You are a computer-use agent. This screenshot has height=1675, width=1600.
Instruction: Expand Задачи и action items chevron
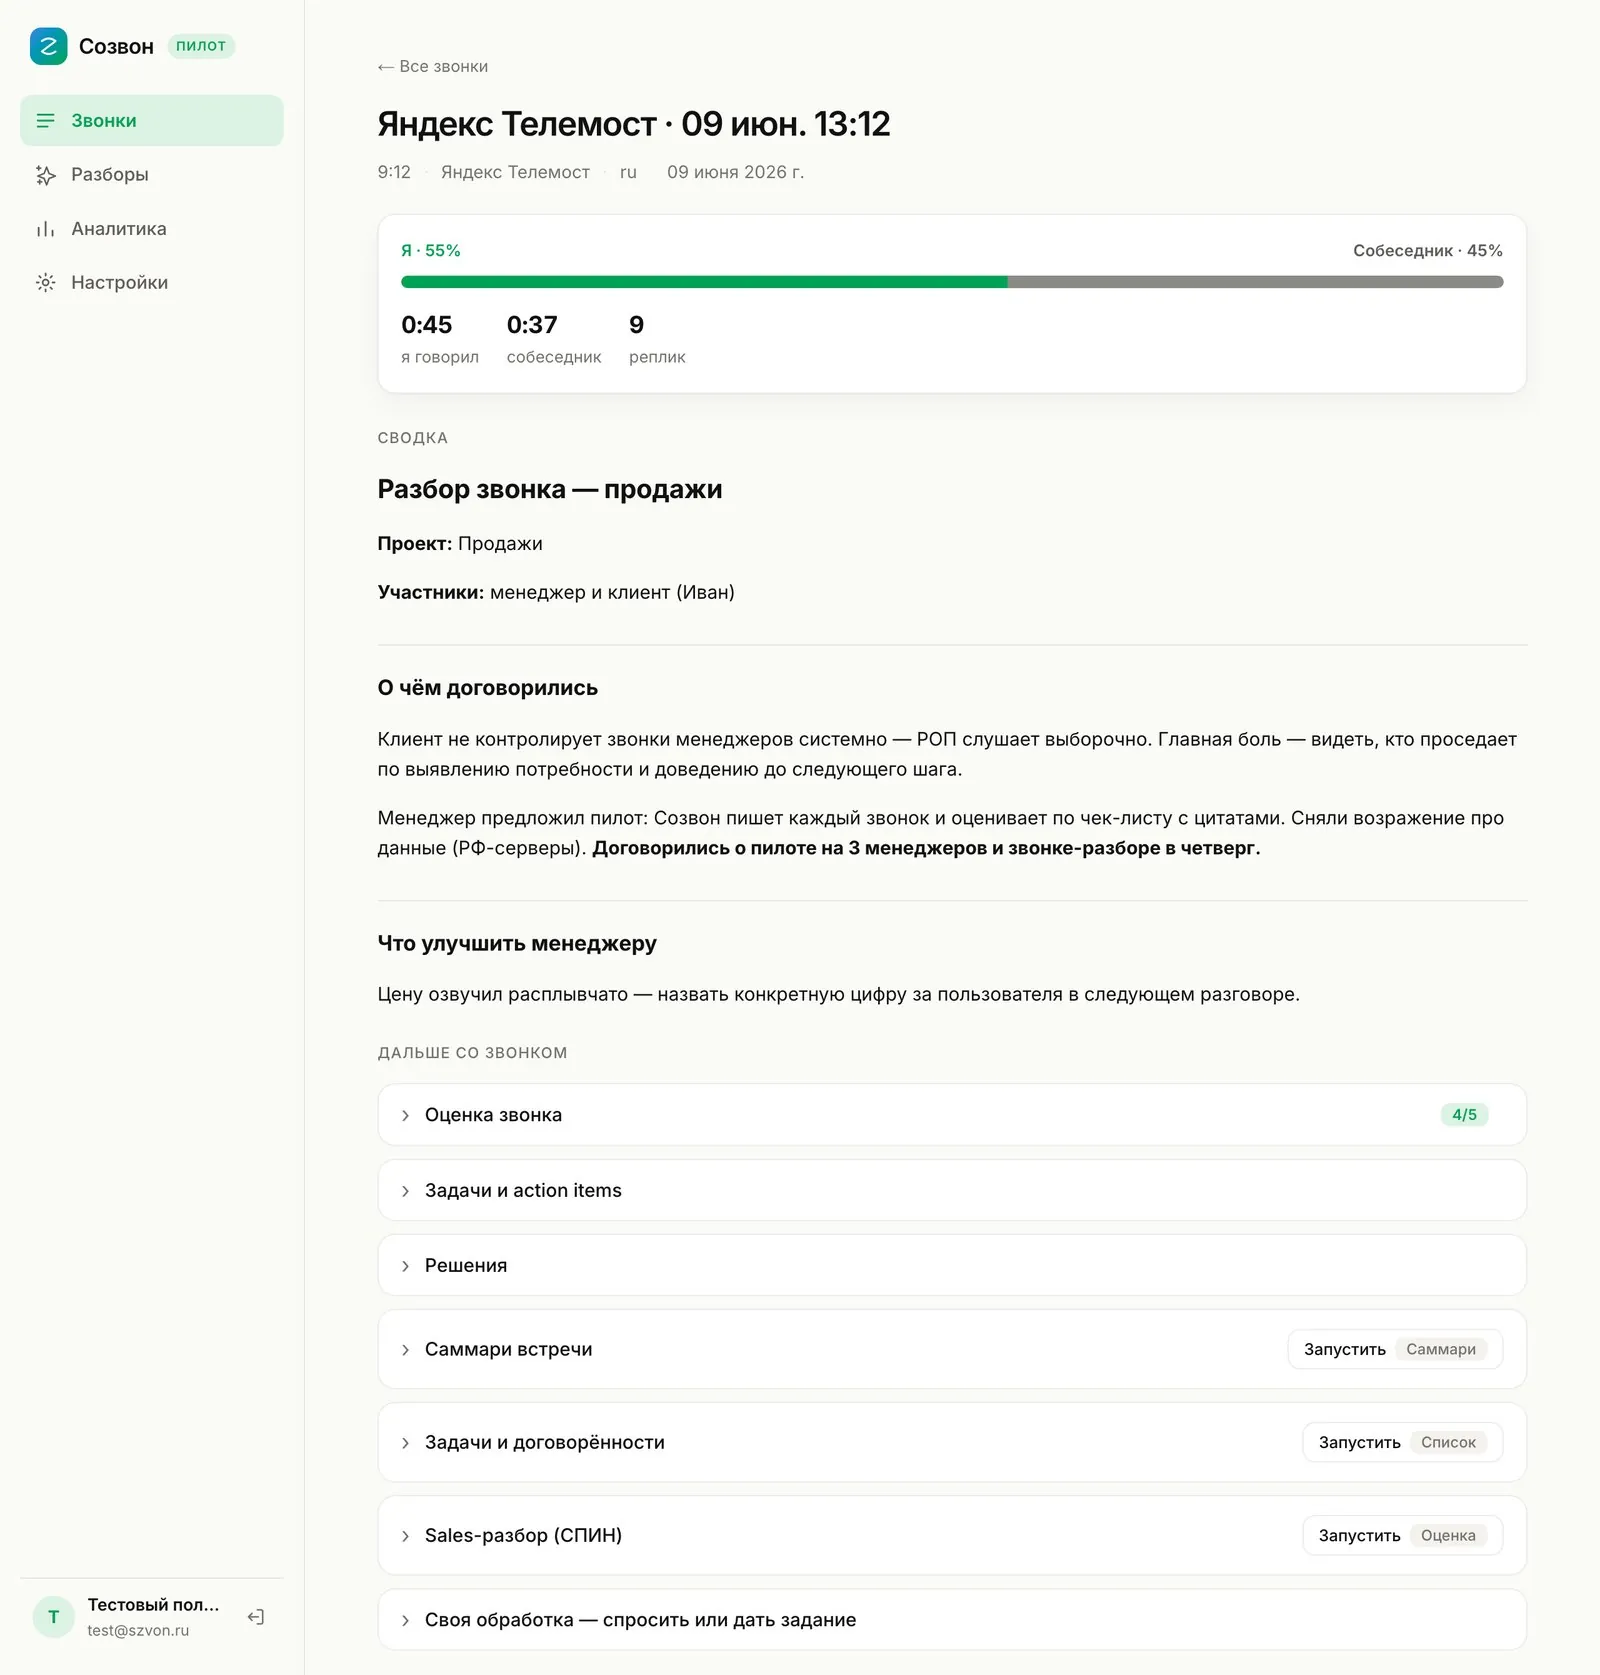pyautogui.click(x=405, y=1191)
